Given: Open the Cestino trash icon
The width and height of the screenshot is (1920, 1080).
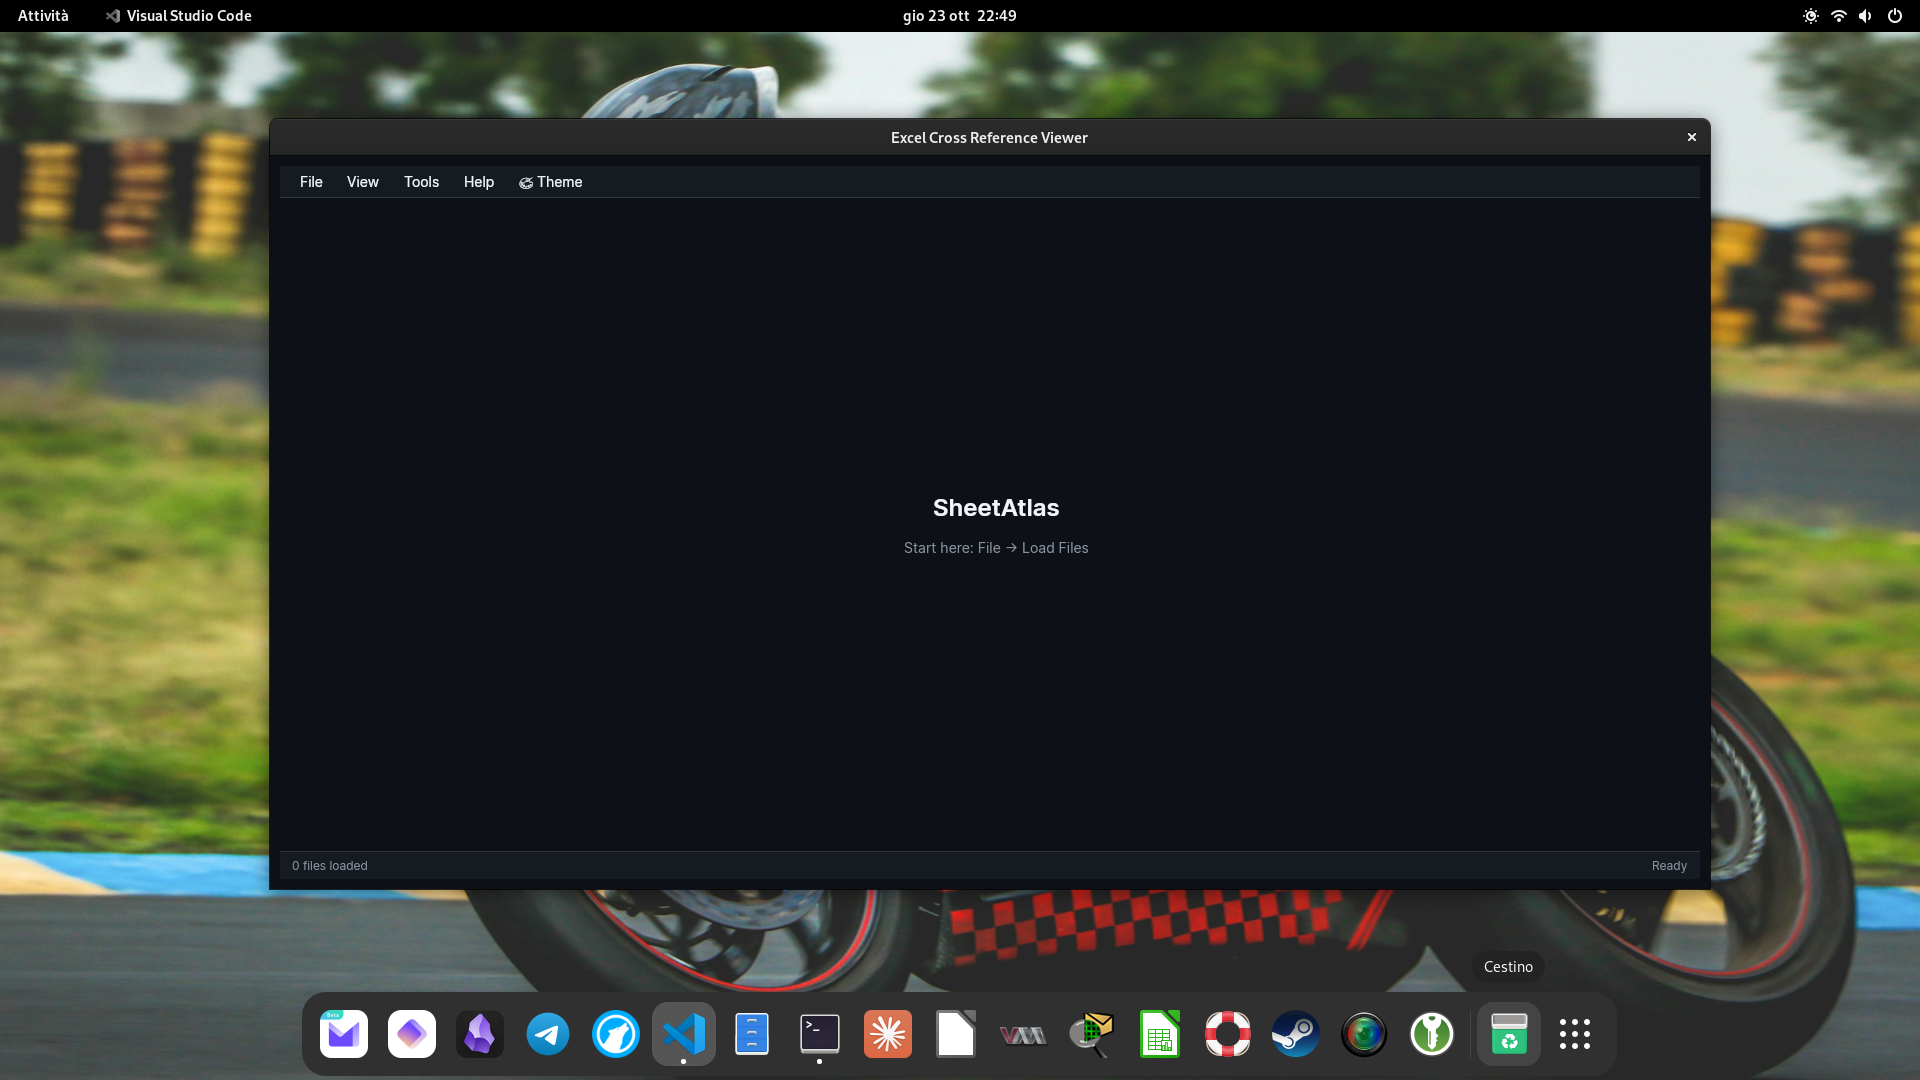Looking at the screenshot, I should (x=1508, y=1034).
